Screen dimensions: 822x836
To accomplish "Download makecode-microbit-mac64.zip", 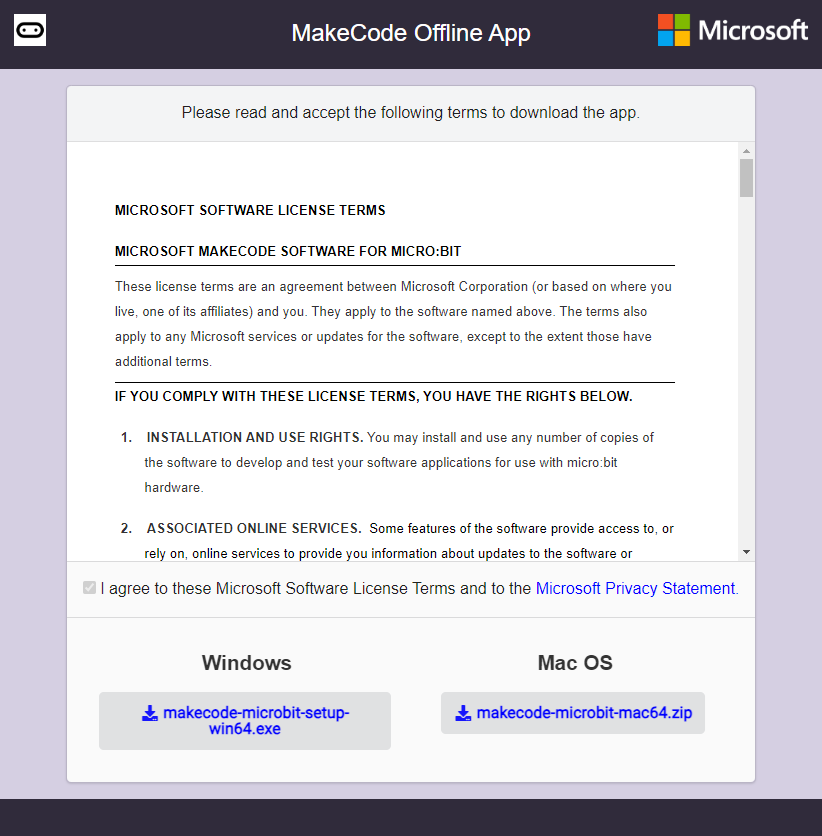I will (x=573, y=713).
